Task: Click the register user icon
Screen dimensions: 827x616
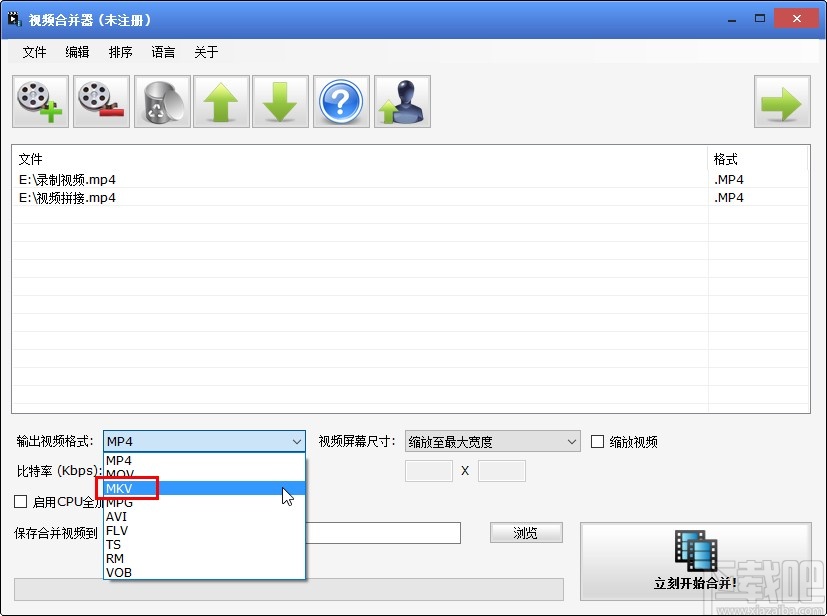Action: (402, 101)
